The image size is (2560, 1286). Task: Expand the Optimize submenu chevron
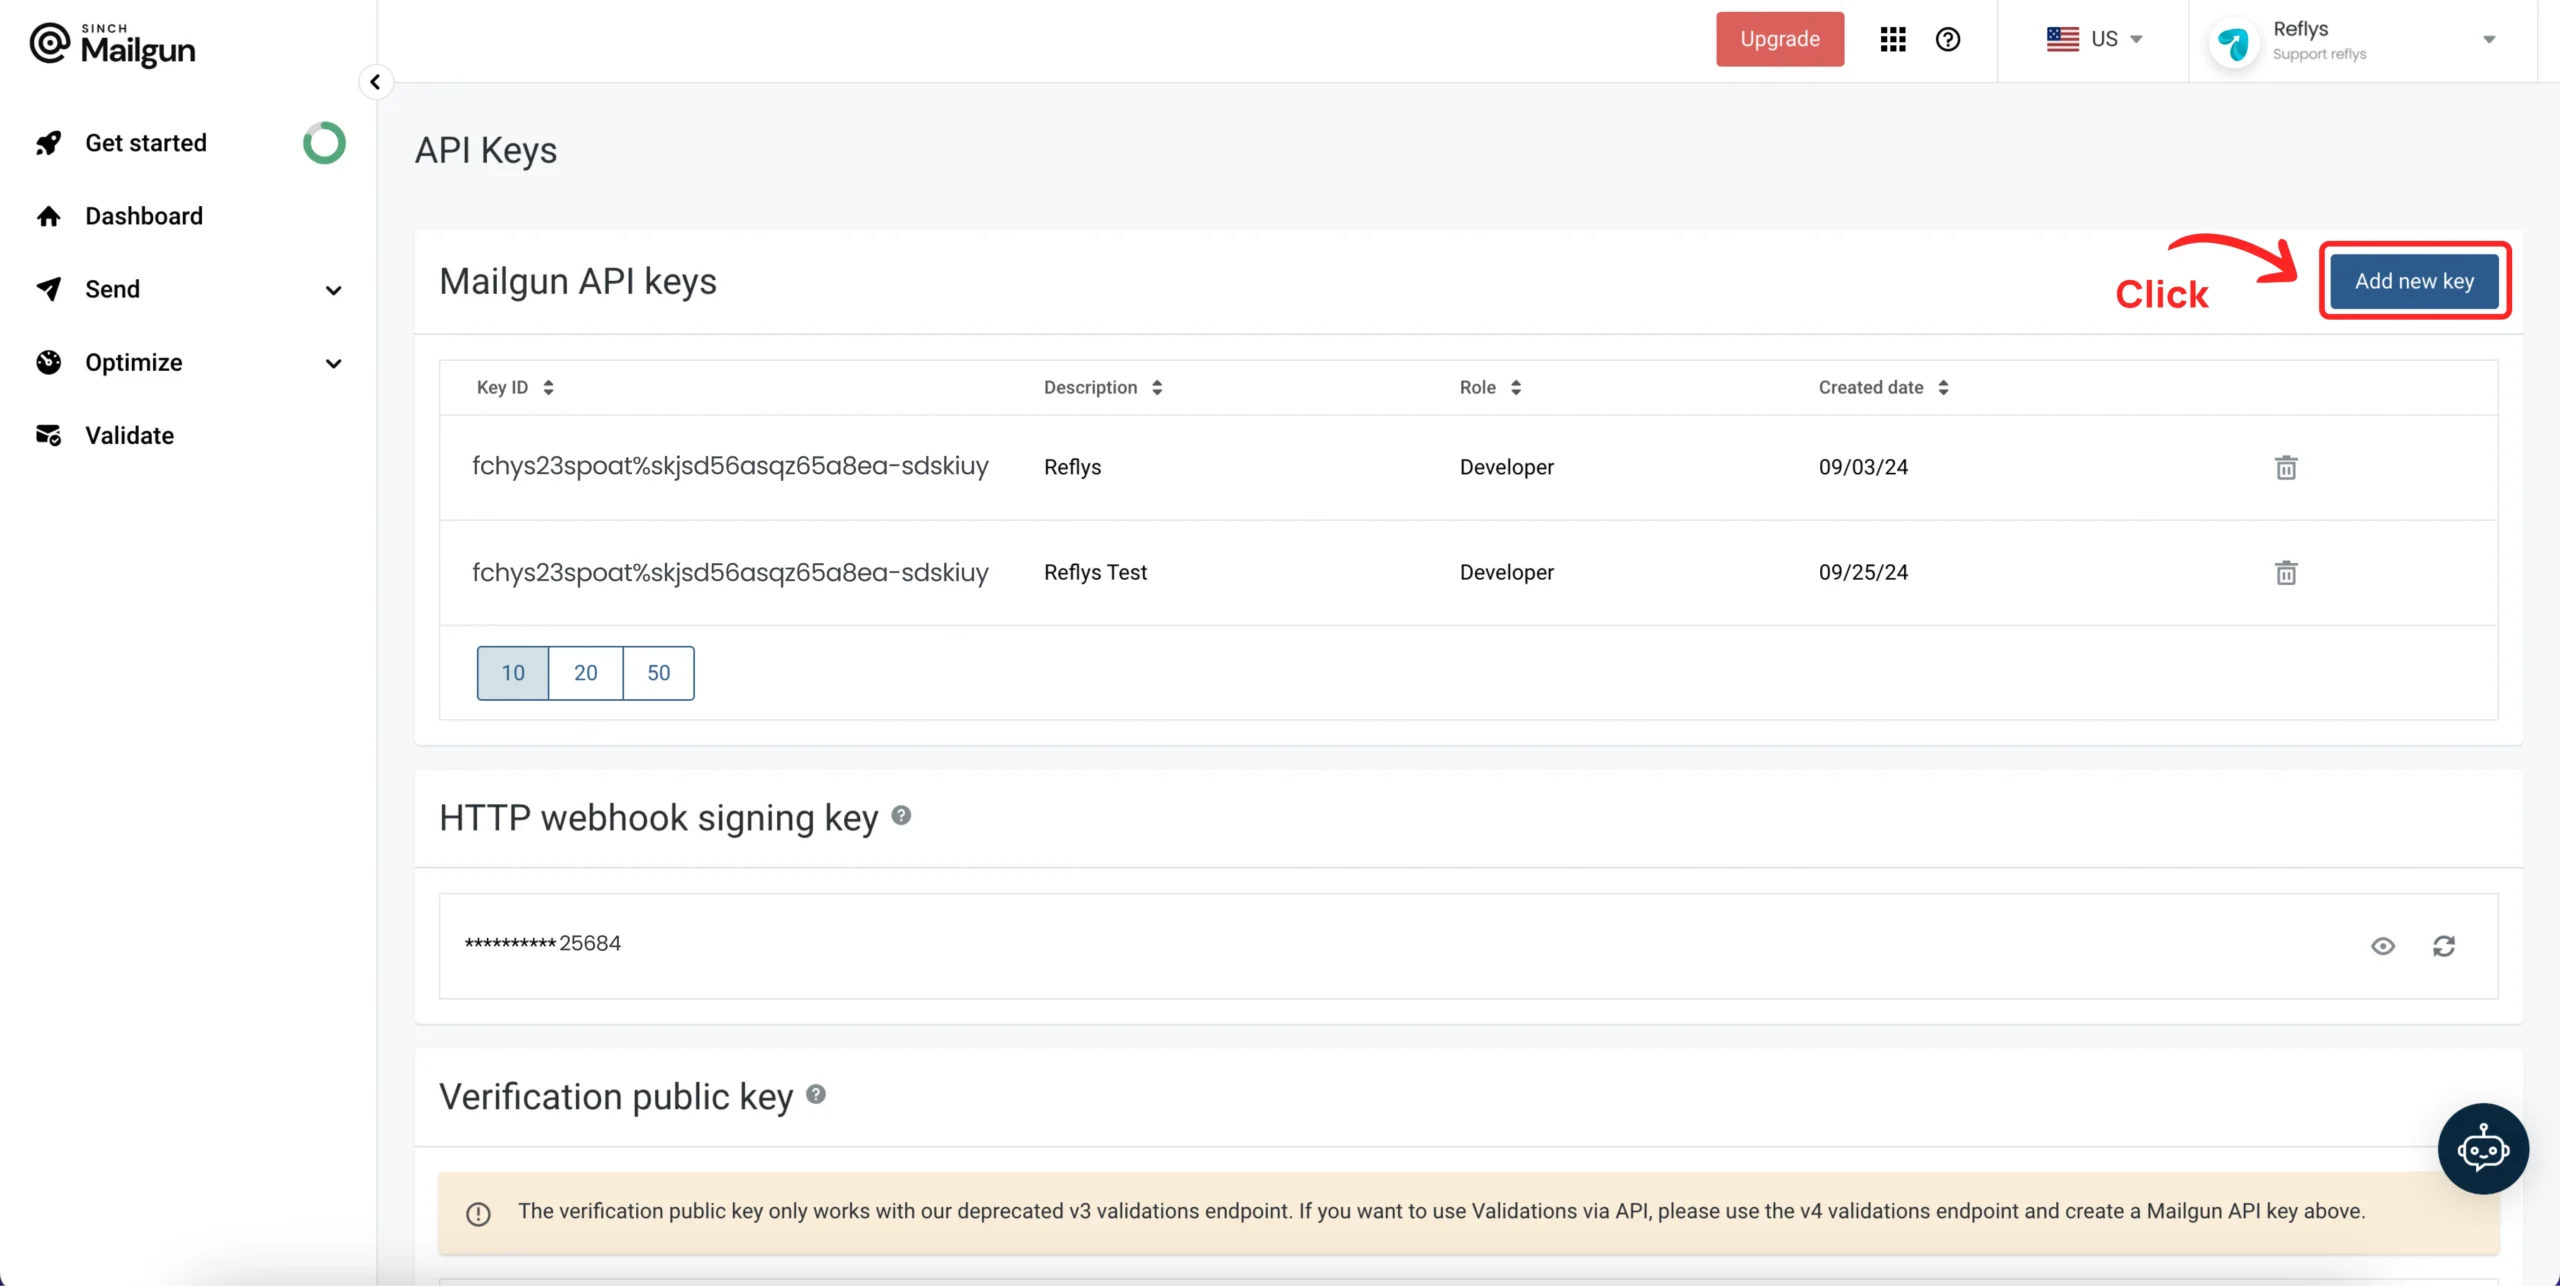point(334,363)
